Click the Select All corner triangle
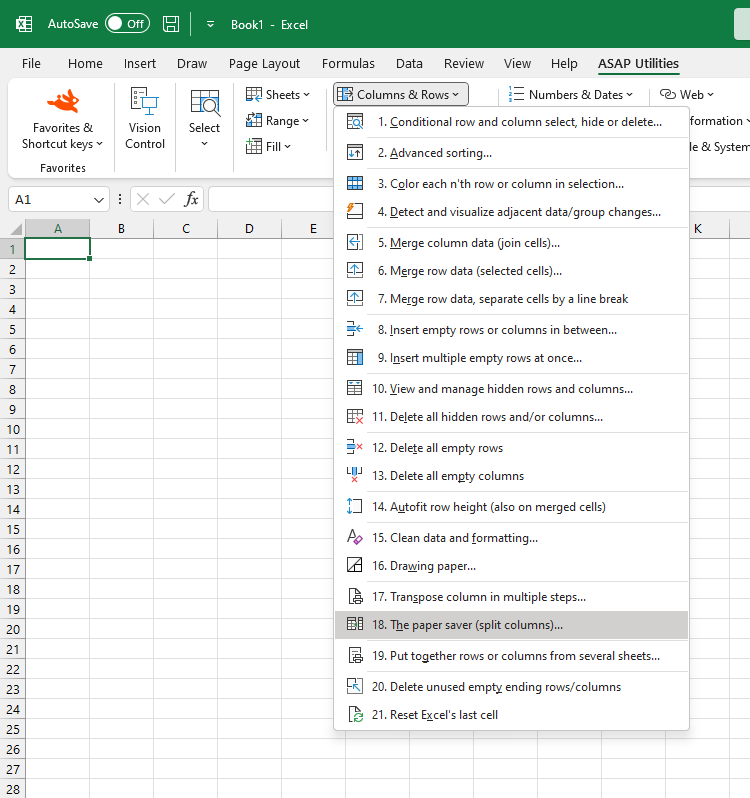Image resolution: width=750 pixels, height=798 pixels. tap(16, 229)
